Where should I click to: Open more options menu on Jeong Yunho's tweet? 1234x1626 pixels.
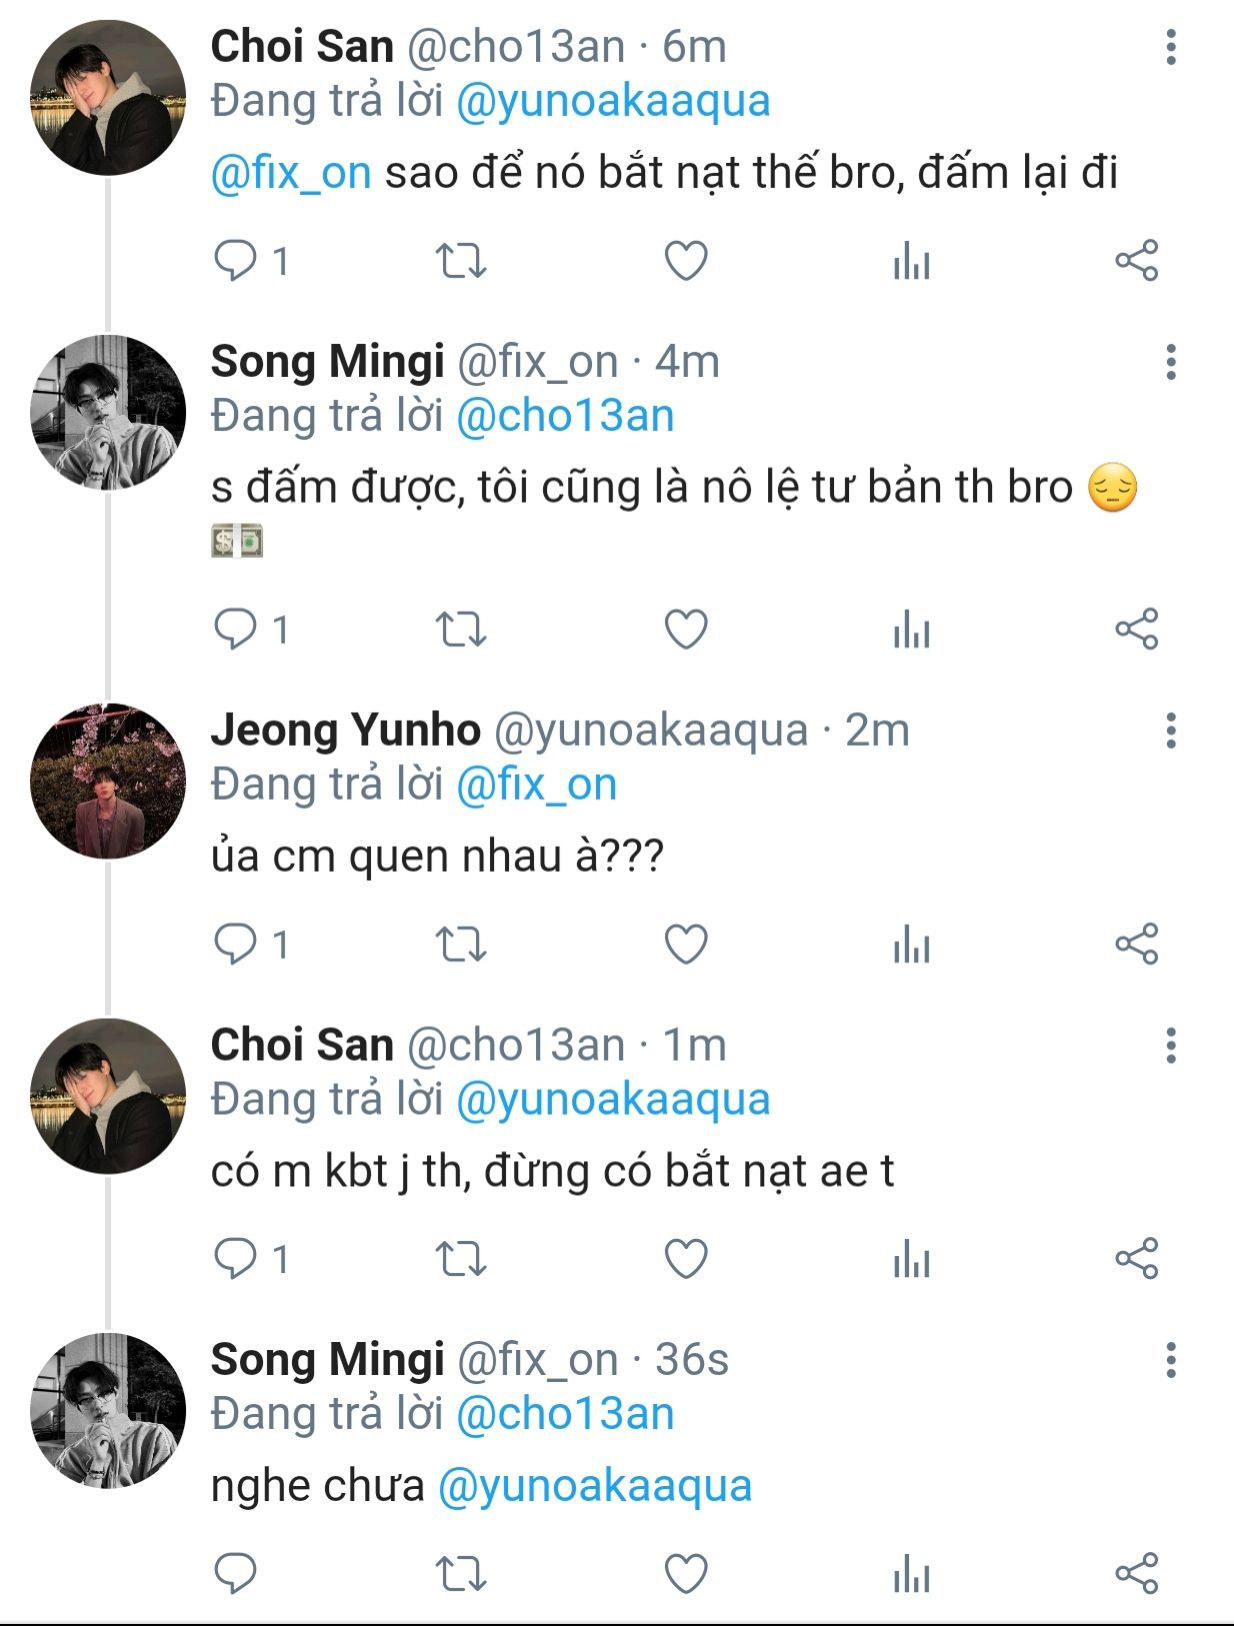click(x=1170, y=731)
